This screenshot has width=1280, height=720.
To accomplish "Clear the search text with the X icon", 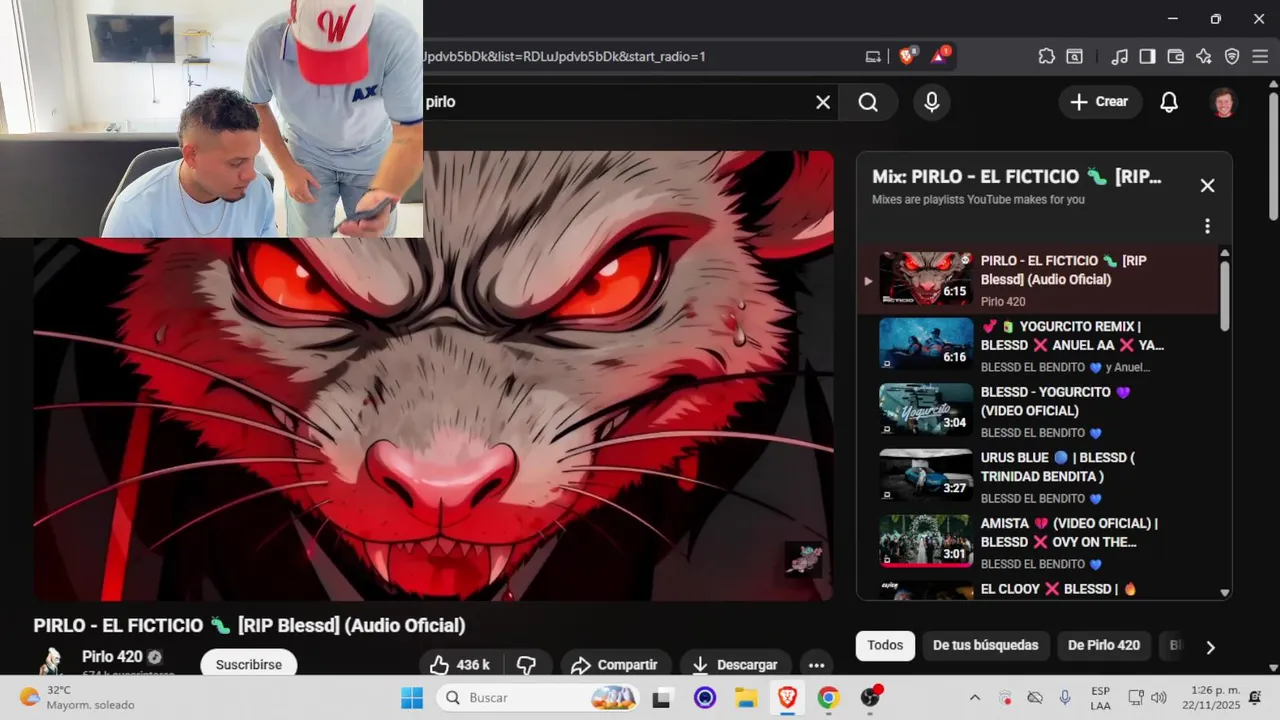I will pos(823,102).
